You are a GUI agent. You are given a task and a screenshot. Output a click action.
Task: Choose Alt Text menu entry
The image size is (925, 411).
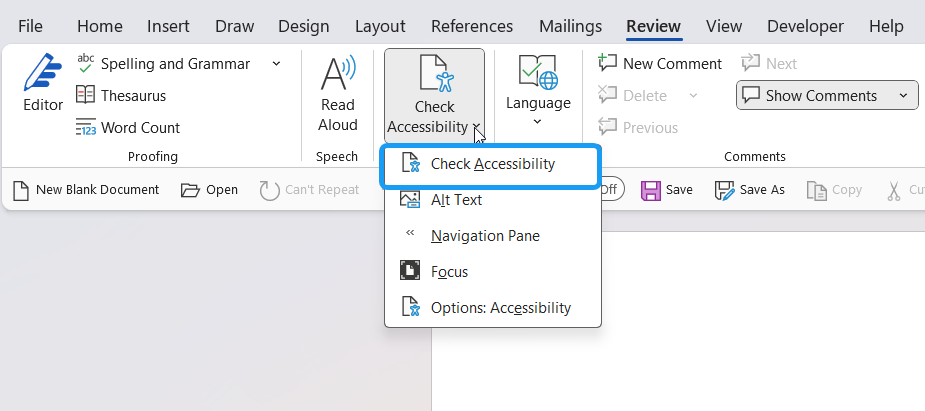456,200
